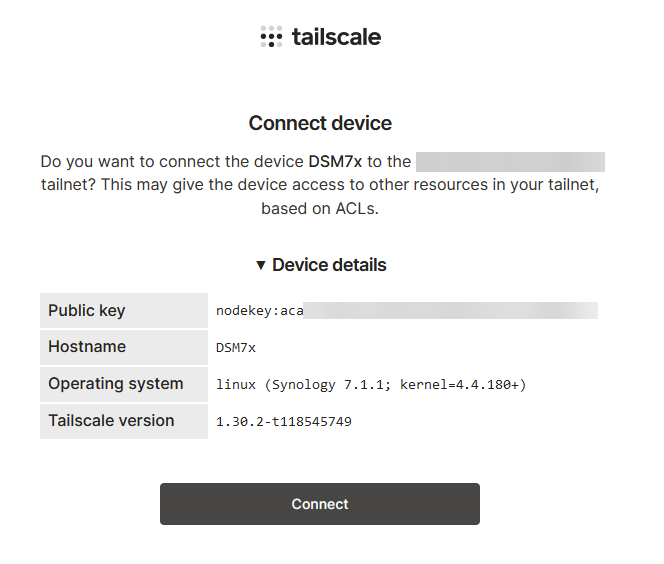The width and height of the screenshot is (664, 564).
Task: Click the 1.30.2-t118545749 version value
Action: (x=284, y=422)
